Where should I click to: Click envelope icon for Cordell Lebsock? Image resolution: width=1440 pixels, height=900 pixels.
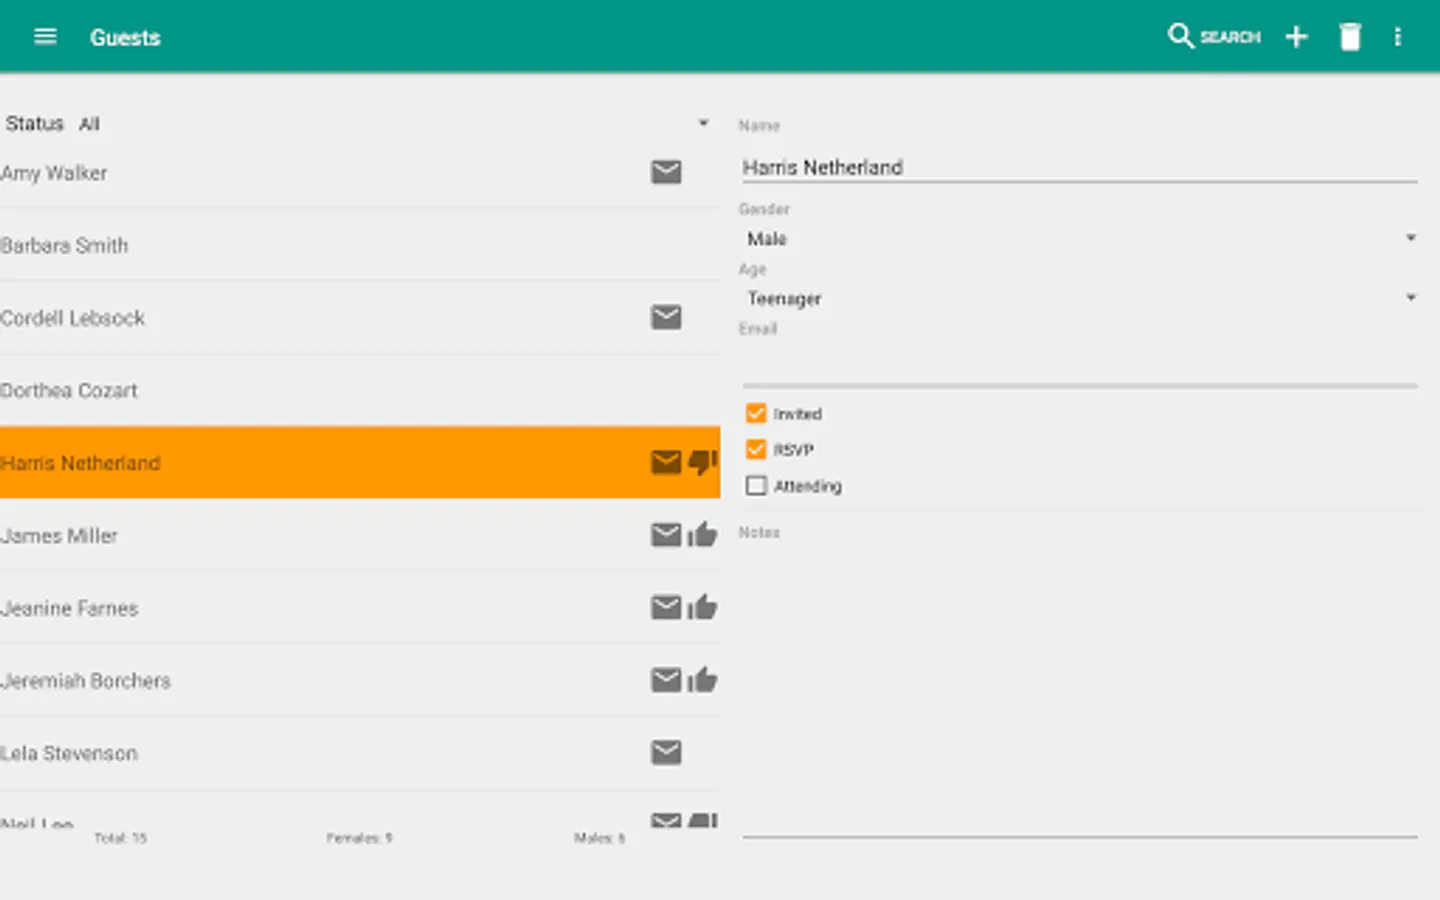666,317
